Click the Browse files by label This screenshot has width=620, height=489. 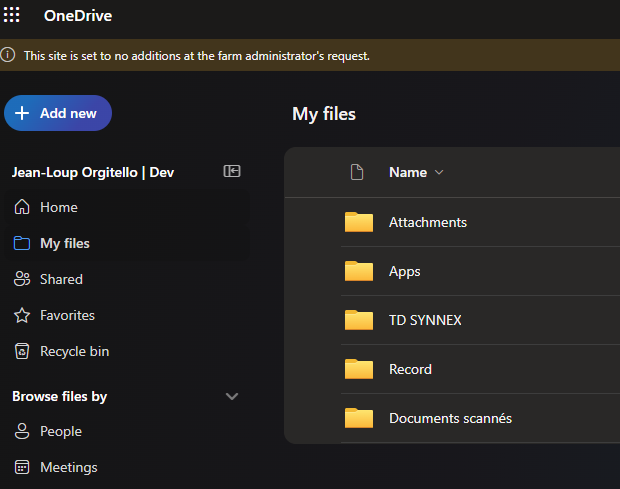tap(60, 396)
